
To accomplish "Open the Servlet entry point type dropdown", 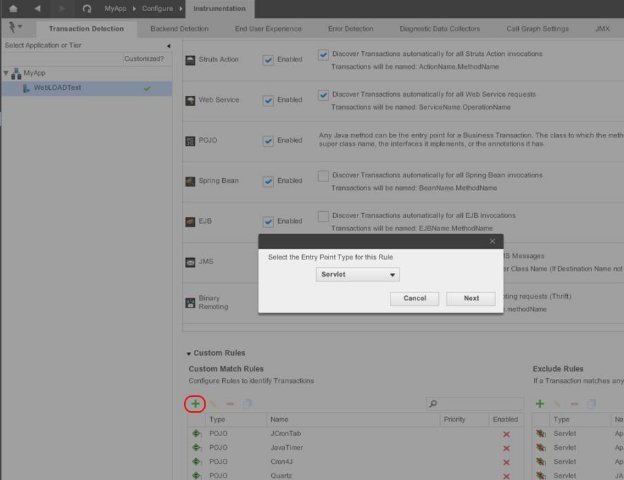I will [358, 274].
